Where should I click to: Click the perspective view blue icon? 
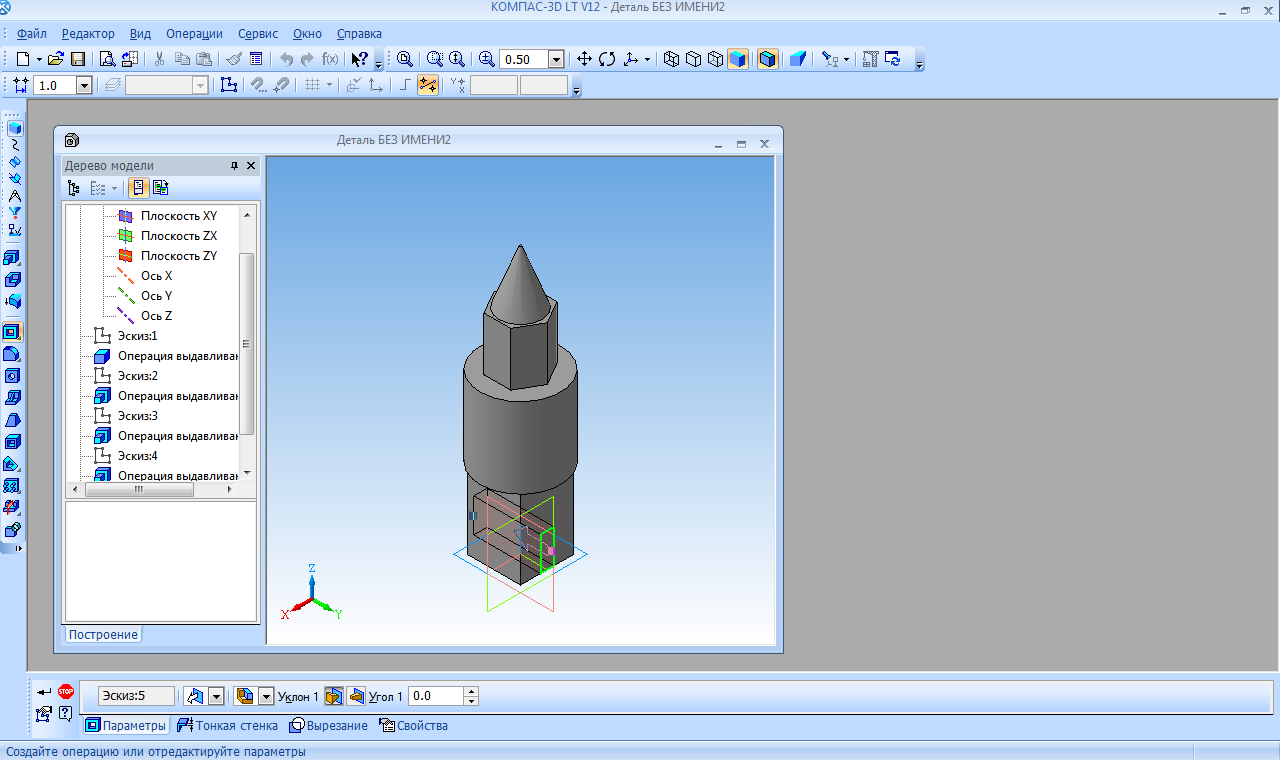pos(797,59)
